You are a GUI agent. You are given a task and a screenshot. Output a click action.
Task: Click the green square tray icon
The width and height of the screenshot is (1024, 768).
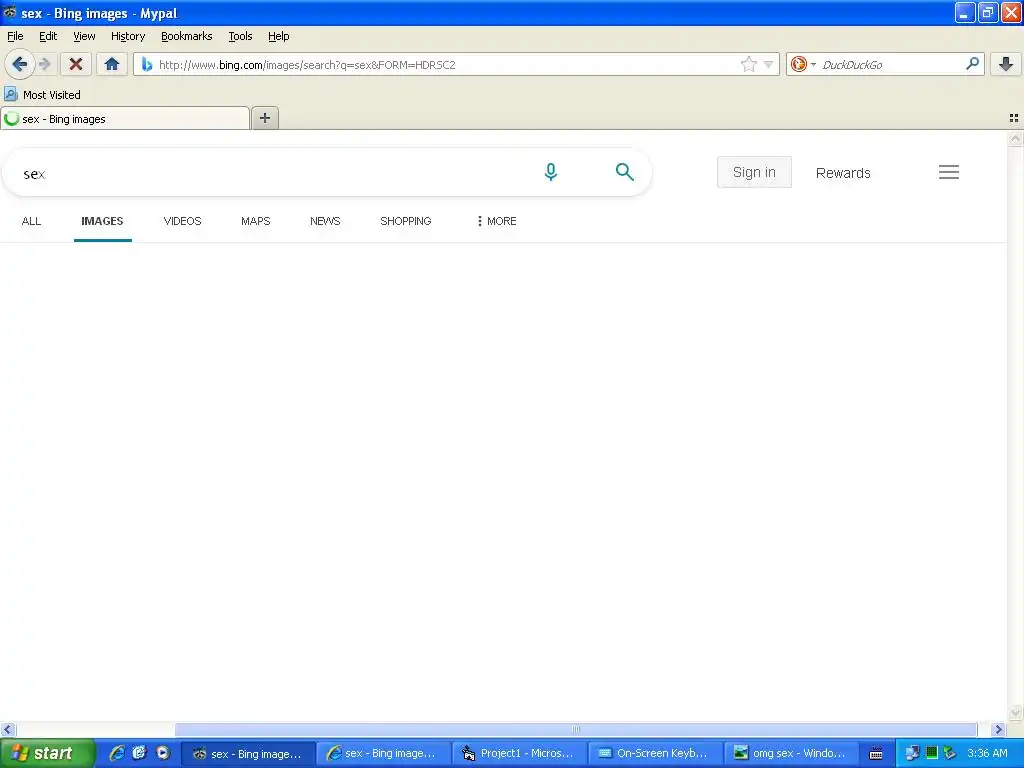tap(932, 752)
